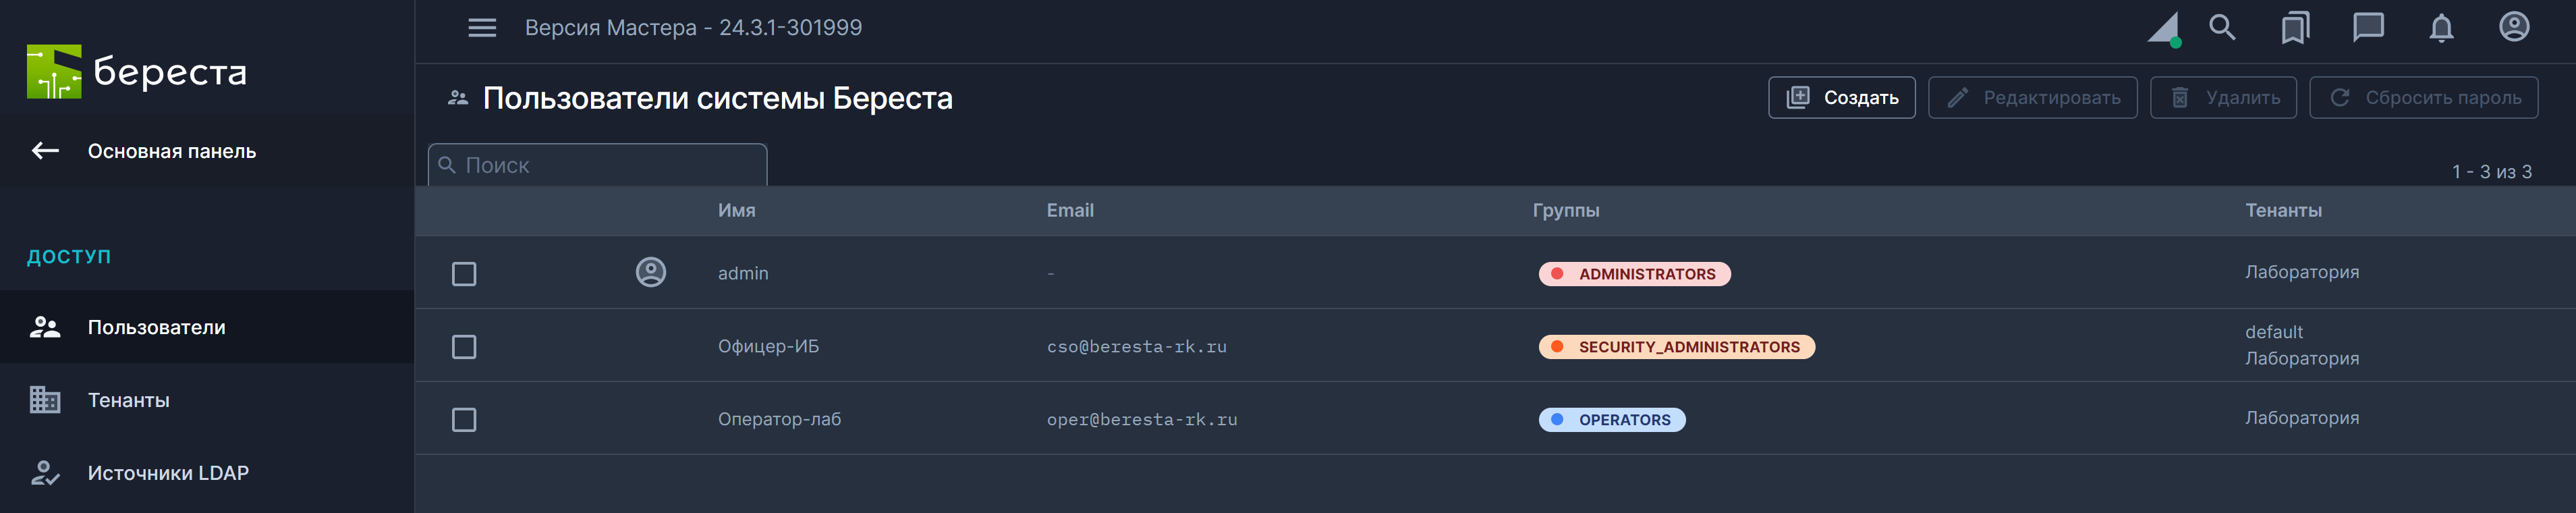2576x513 pixels.
Task: Tick the checkbox for Офицер-ИБ
Action: [464, 347]
